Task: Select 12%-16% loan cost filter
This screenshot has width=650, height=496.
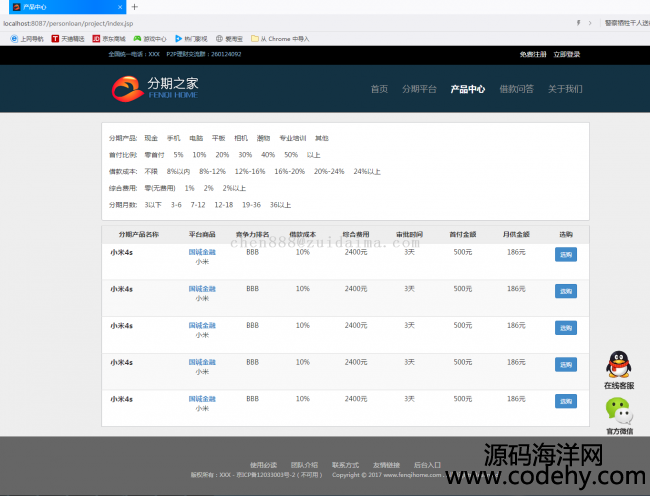Action: coord(250,172)
